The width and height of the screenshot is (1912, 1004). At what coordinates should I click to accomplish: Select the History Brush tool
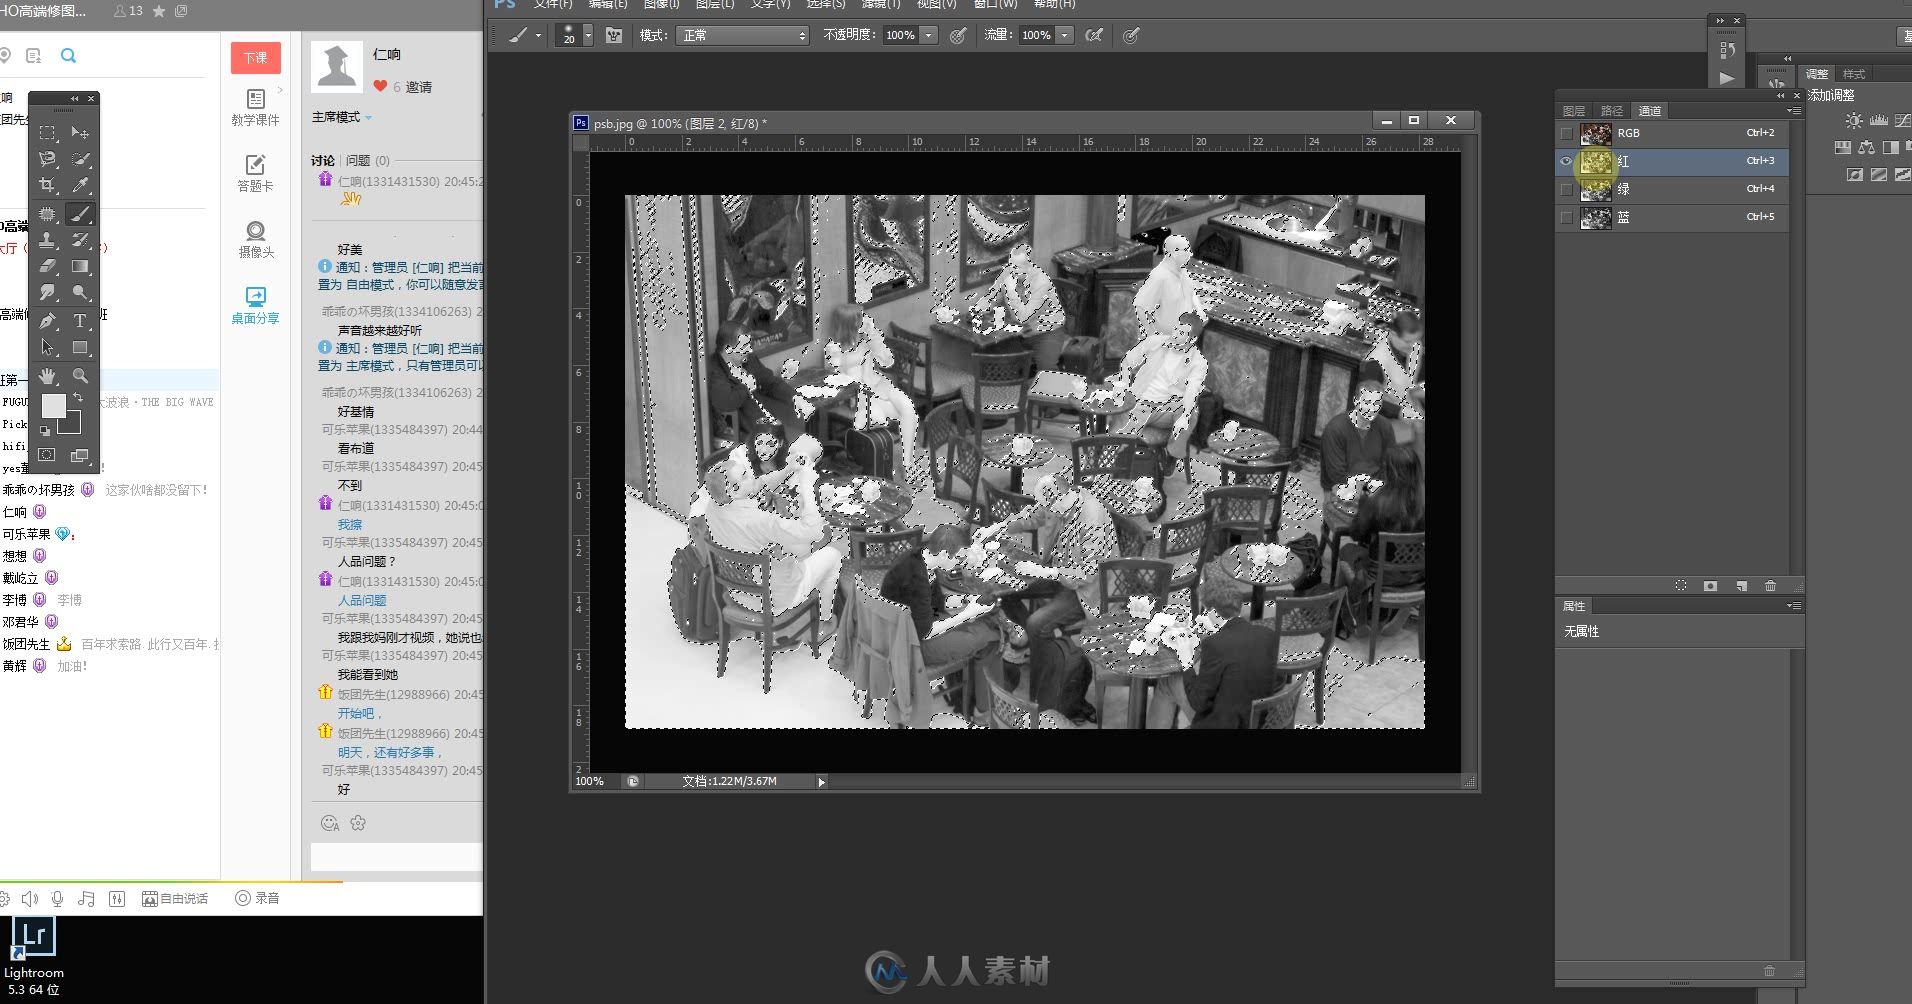coord(80,240)
